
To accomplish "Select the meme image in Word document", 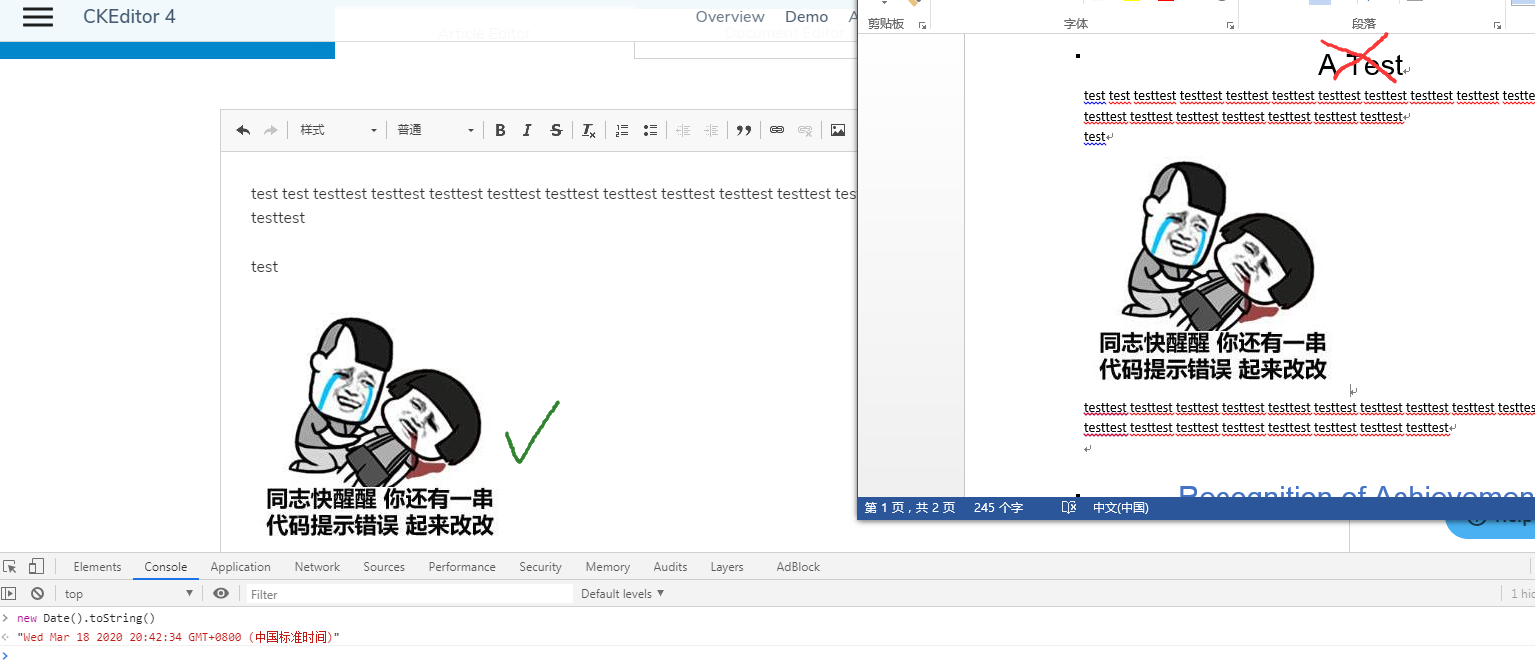I will pos(1212,271).
